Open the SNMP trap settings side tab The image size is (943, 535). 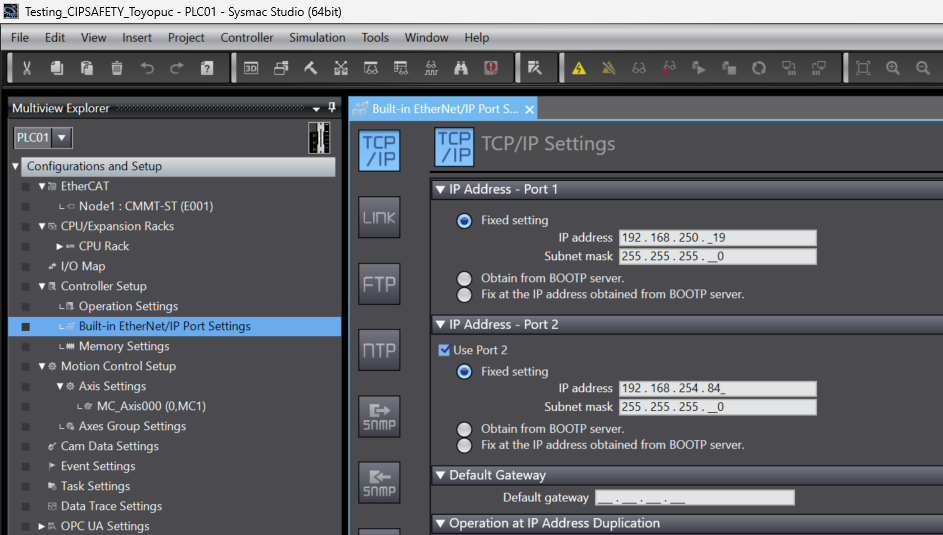pyautogui.click(x=379, y=482)
